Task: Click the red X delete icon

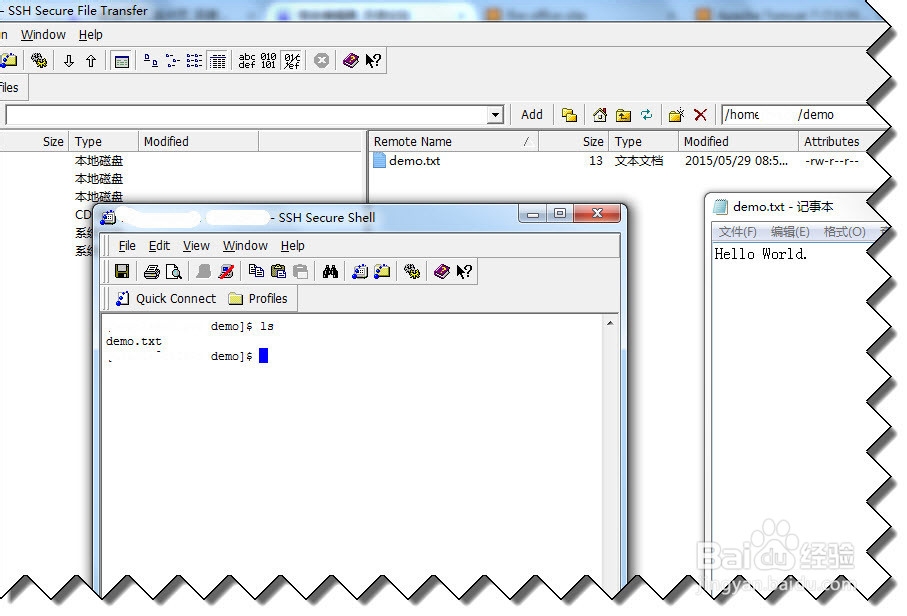Action: [x=700, y=115]
